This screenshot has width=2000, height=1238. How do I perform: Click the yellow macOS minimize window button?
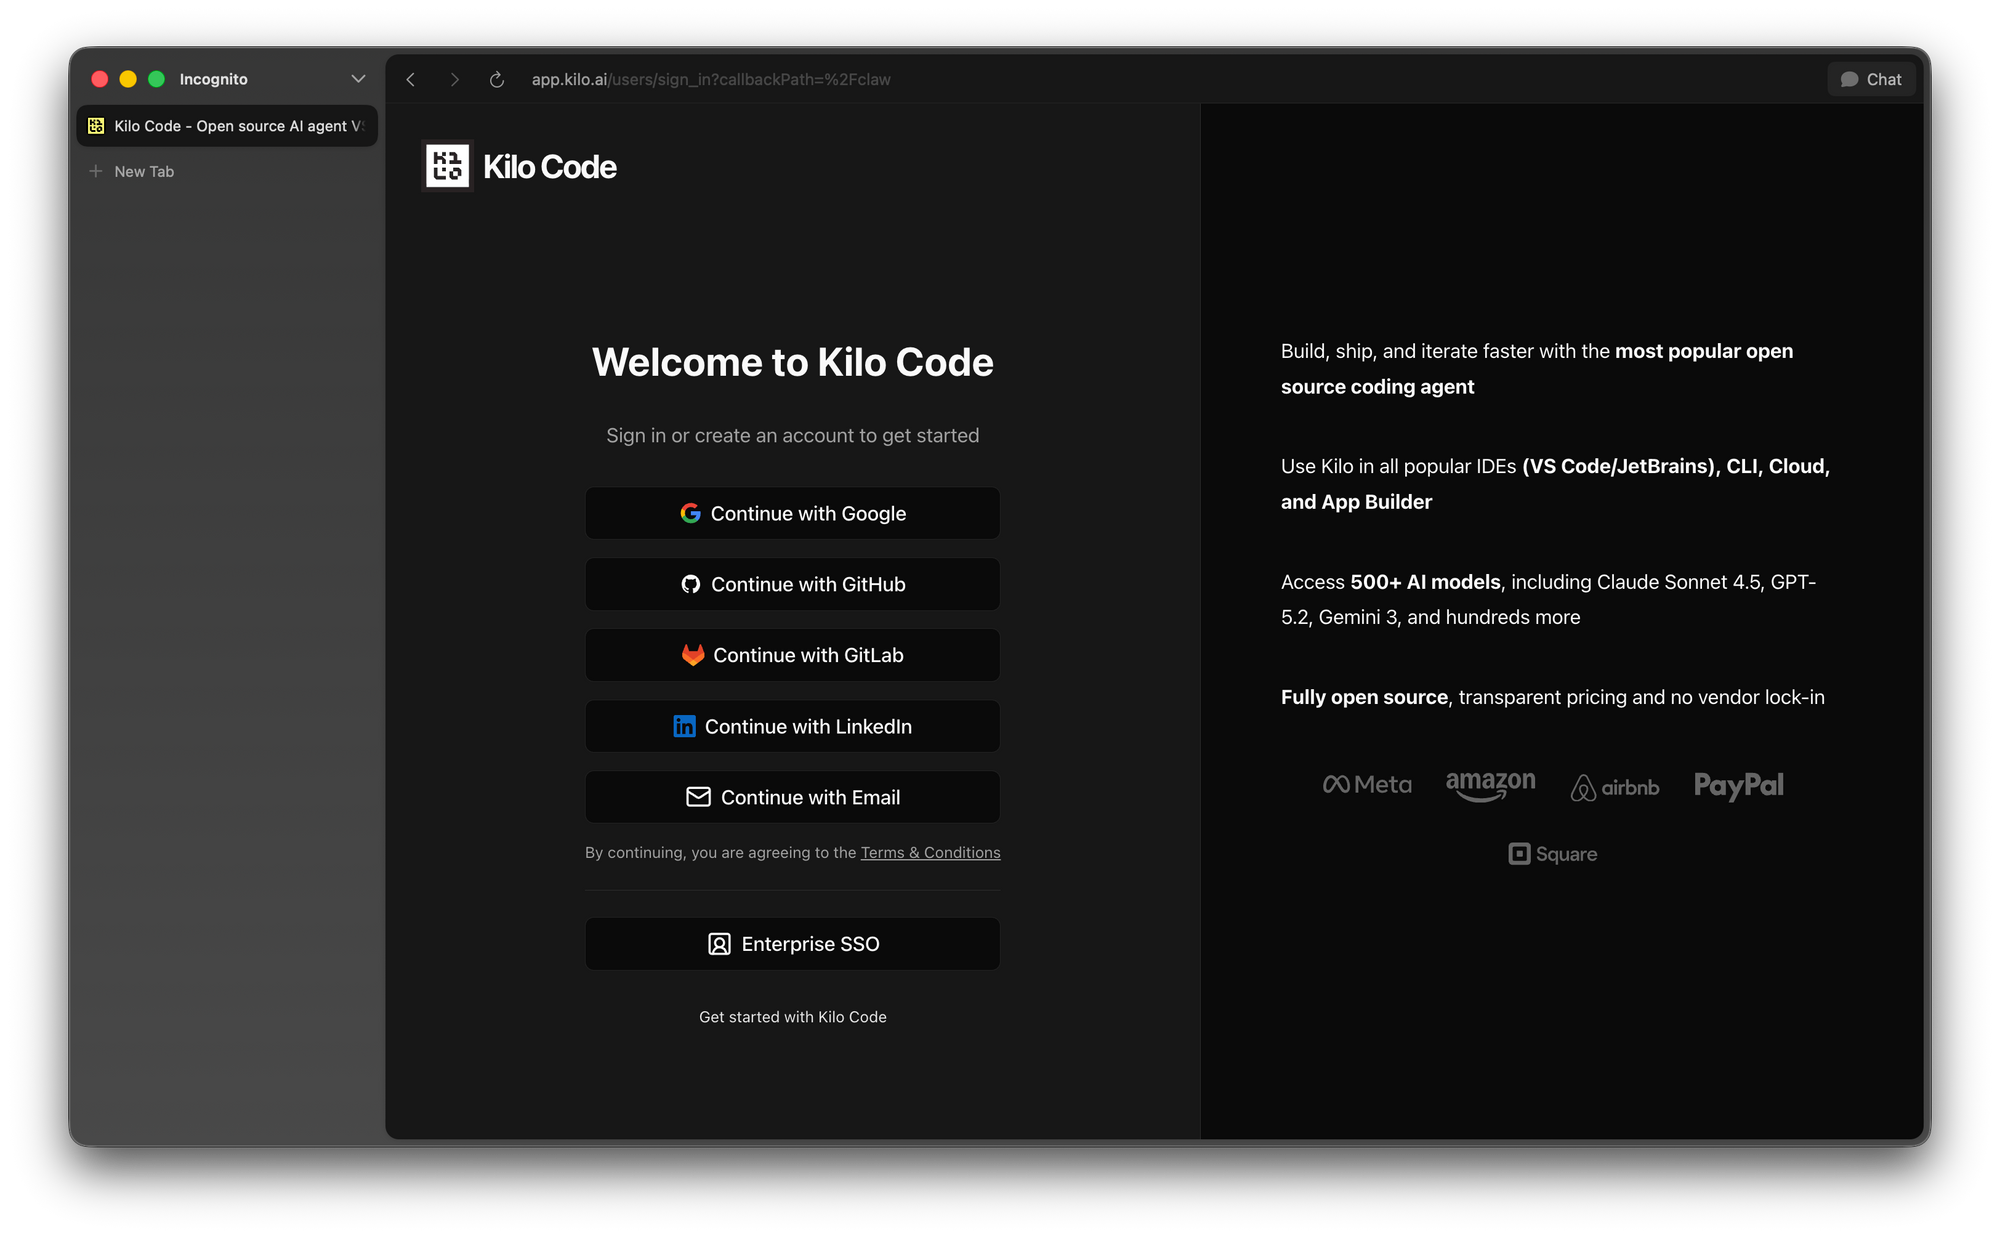[x=128, y=79]
